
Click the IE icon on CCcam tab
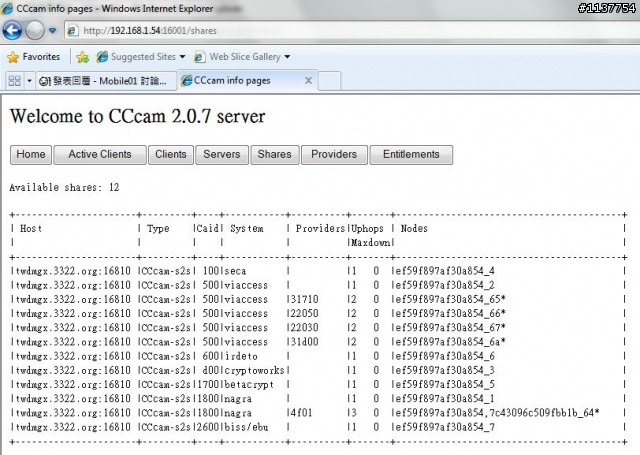pos(187,80)
